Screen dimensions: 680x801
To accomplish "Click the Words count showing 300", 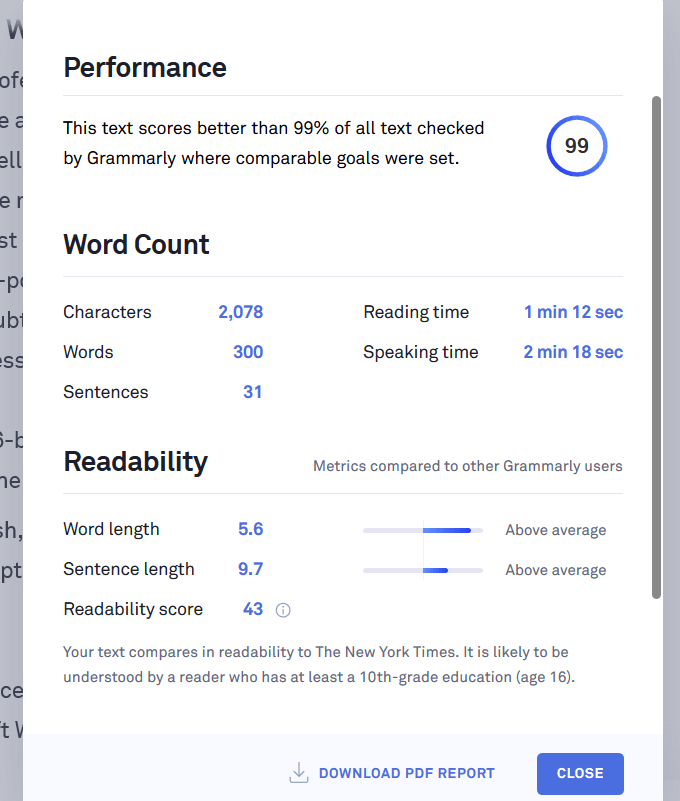I will [251, 352].
